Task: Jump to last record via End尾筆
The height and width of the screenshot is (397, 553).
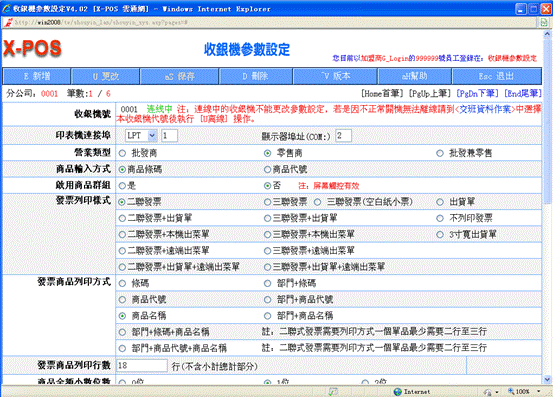Action: coord(522,93)
